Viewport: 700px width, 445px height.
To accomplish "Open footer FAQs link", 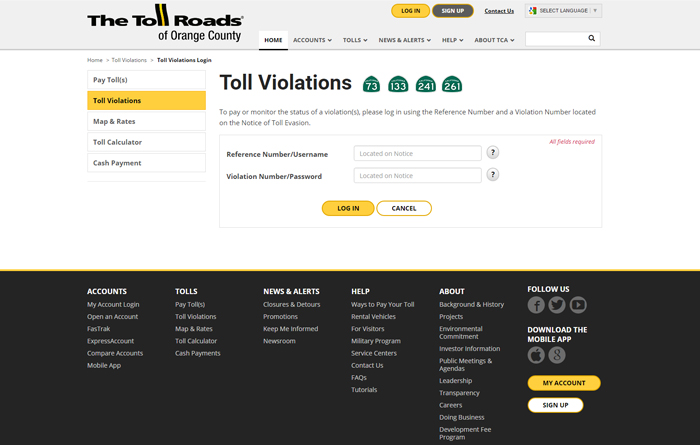I will 358,378.
